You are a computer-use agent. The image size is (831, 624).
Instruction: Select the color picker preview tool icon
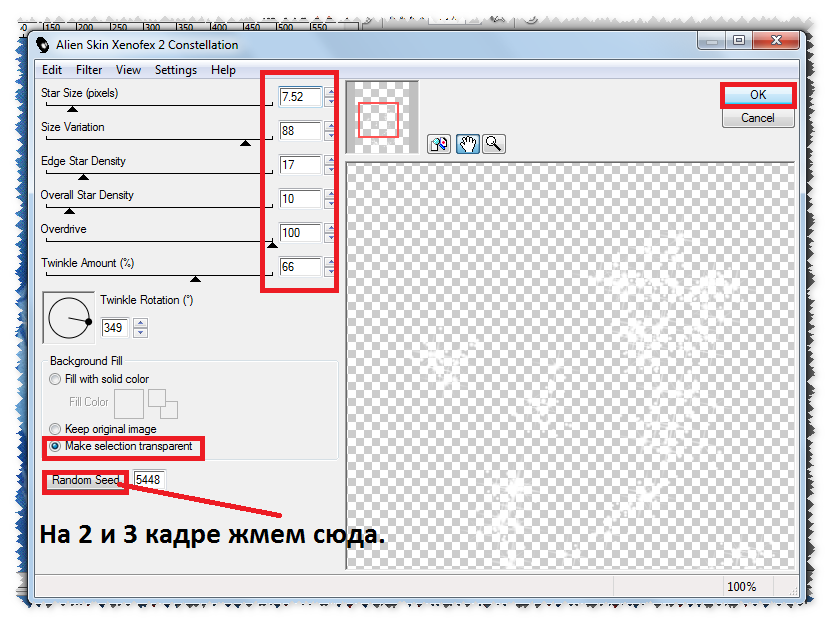click(439, 144)
